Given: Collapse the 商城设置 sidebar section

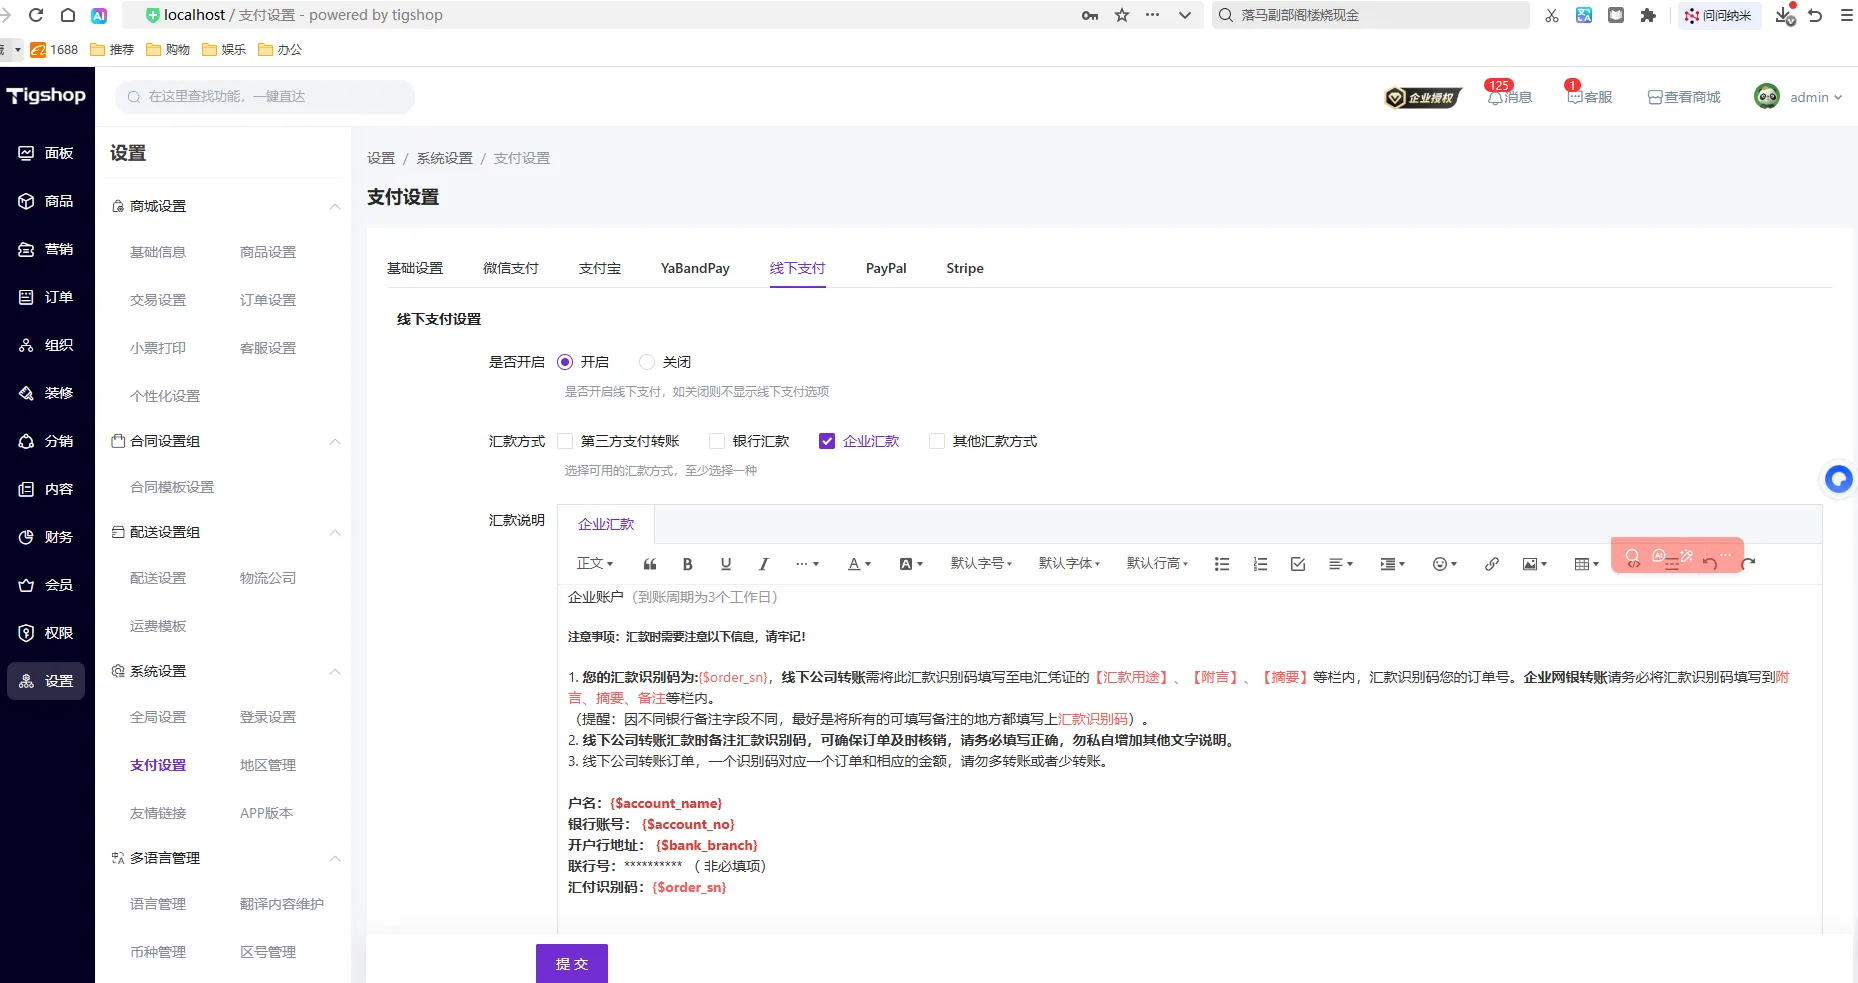Looking at the screenshot, I should (335, 206).
